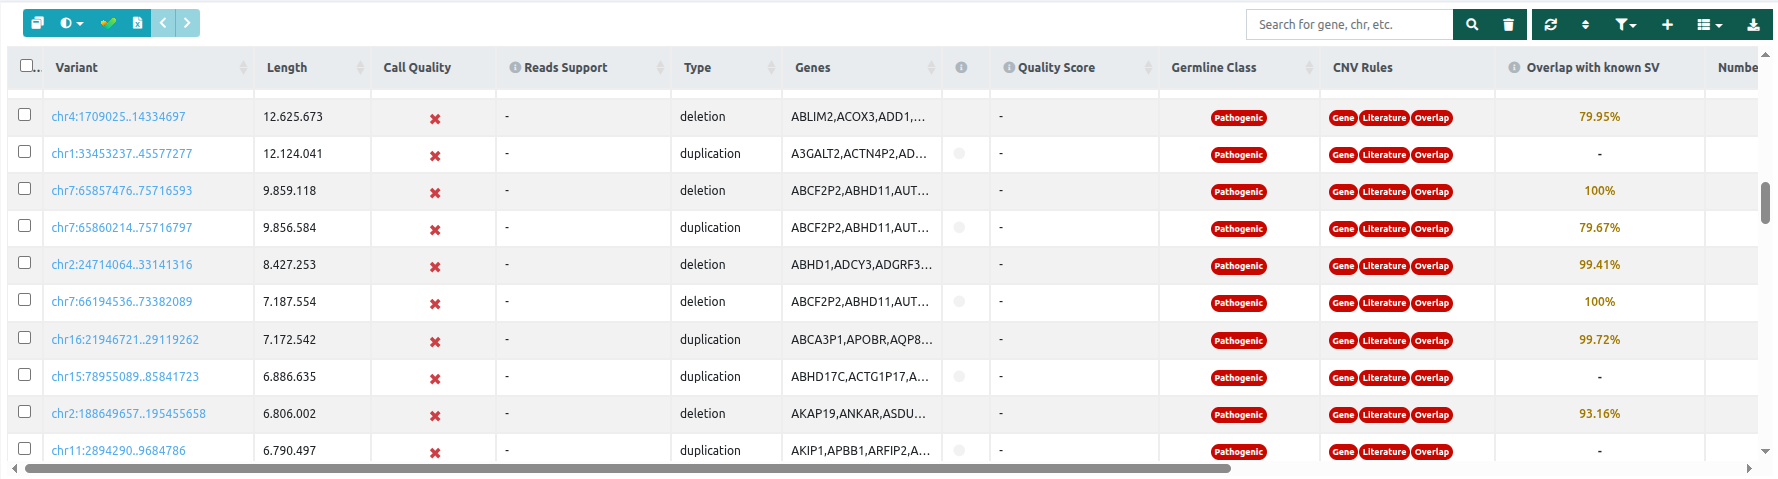The width and height of the screenshot is (1778, 479).
Task: Toggle the select-all checkbox in table header
Action: (27, 66)
